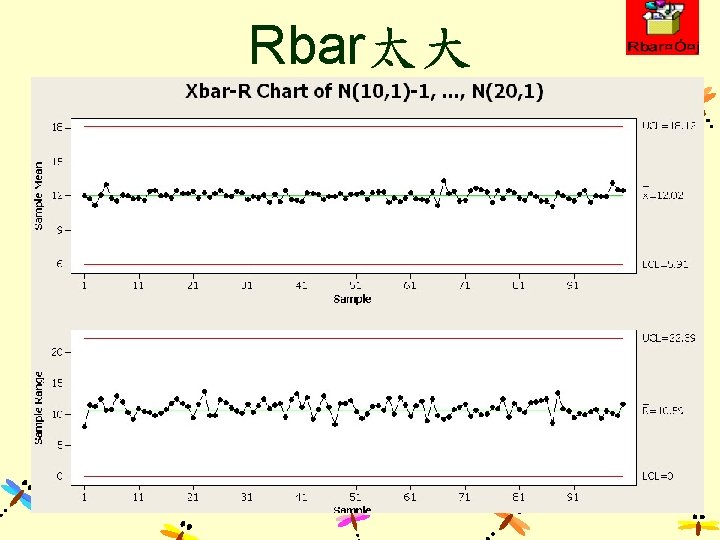Click the LCL label of Sample Mean chart
Image resolution: width=720 pixels, height=540 pixels.
click(665, 264)
